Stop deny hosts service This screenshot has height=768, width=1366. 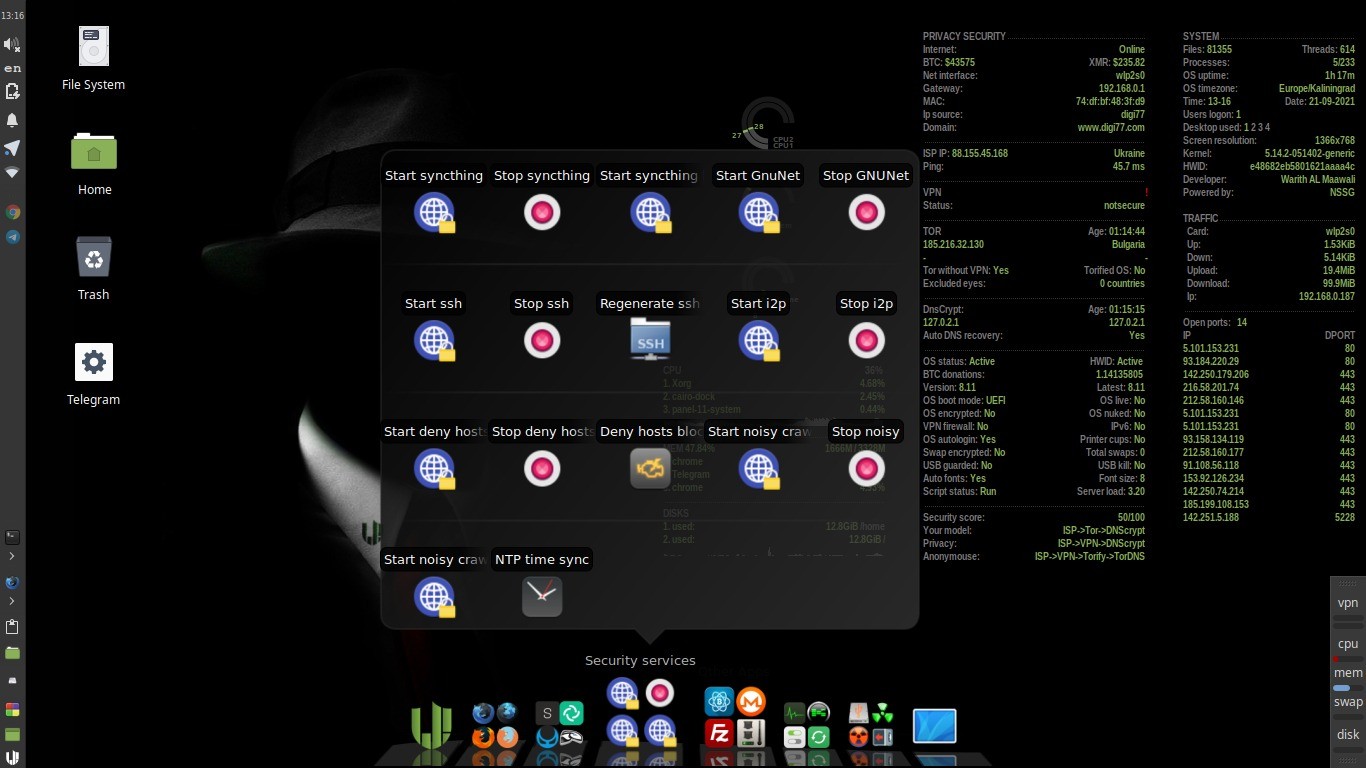[542, 468]
